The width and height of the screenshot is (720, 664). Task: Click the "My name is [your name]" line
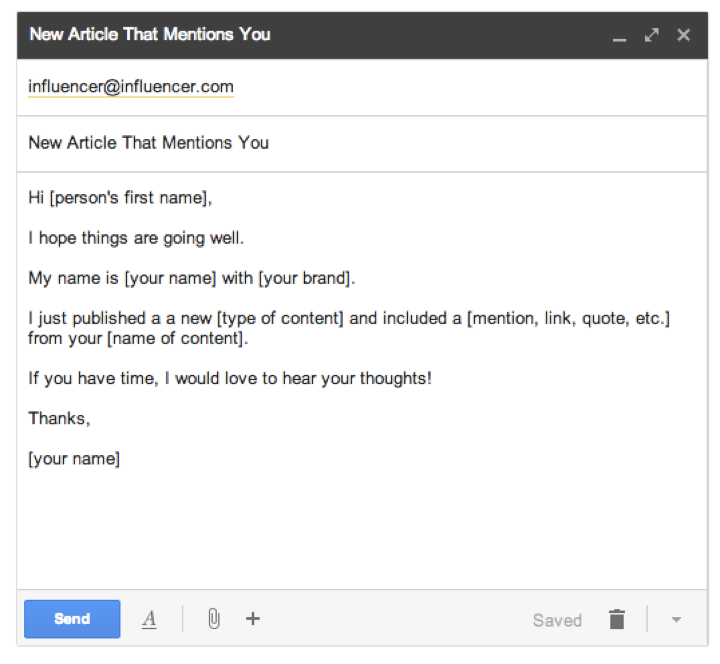[192, 278]
